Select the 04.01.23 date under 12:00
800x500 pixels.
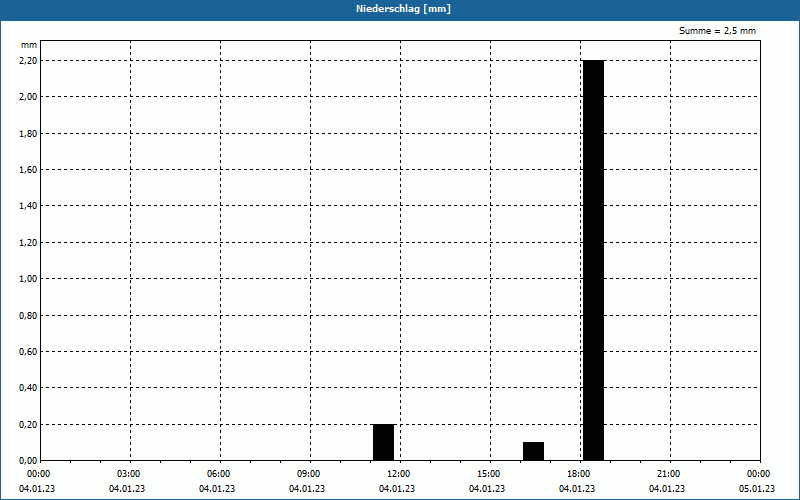pos(397,489)
